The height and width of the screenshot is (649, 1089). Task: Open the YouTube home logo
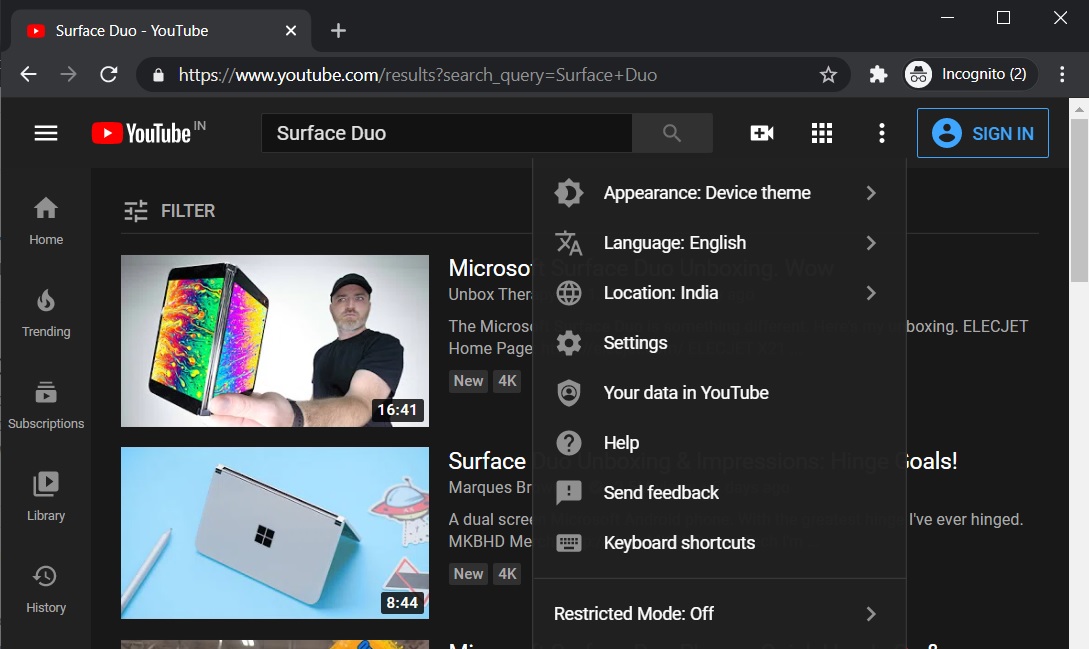click(x=147, y=132)
